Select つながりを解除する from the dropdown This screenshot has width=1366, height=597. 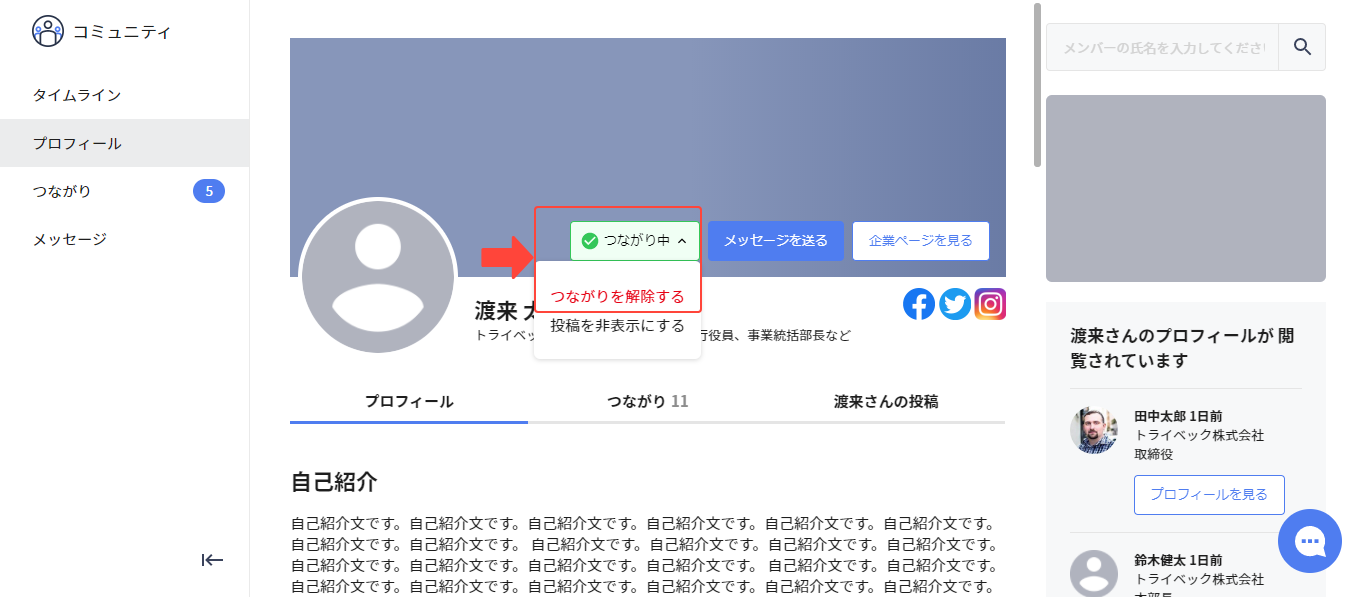(617, 296)
